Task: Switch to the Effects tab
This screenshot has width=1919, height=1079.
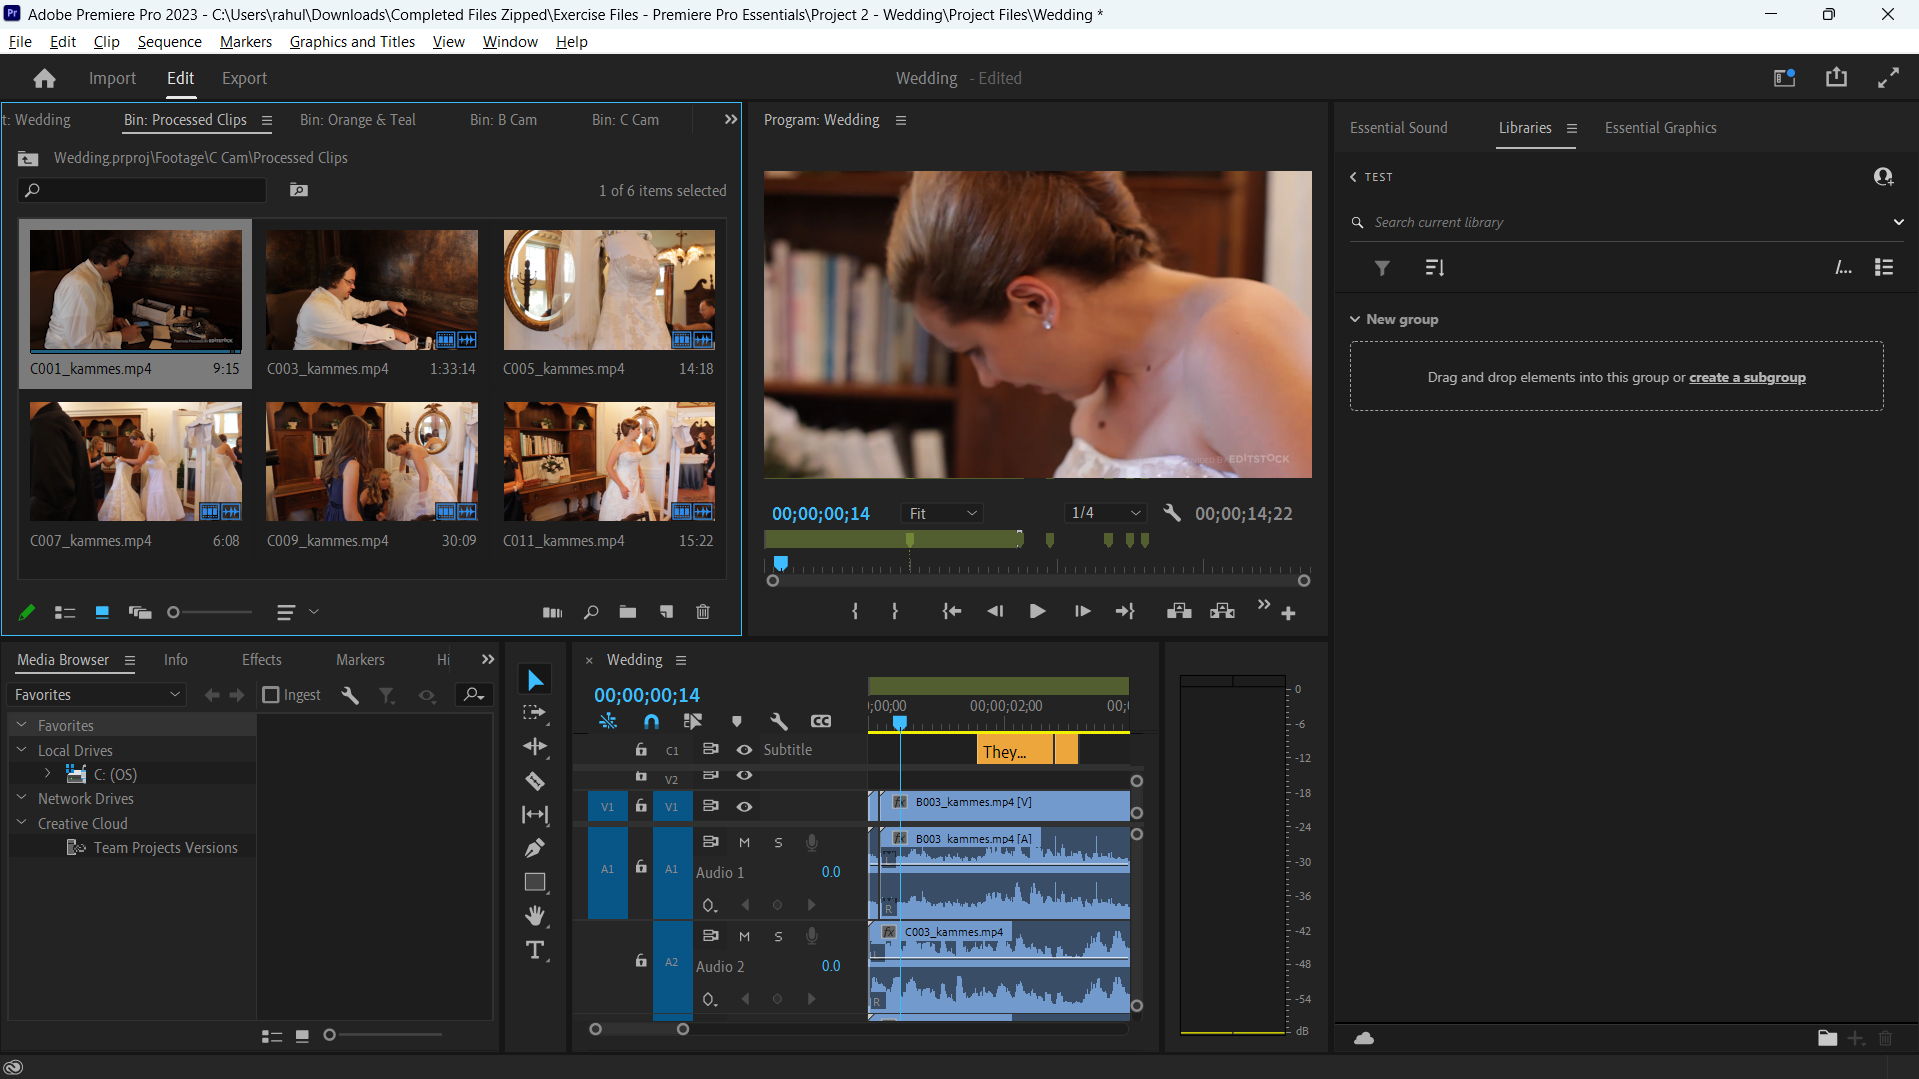Action: [261, 659]
